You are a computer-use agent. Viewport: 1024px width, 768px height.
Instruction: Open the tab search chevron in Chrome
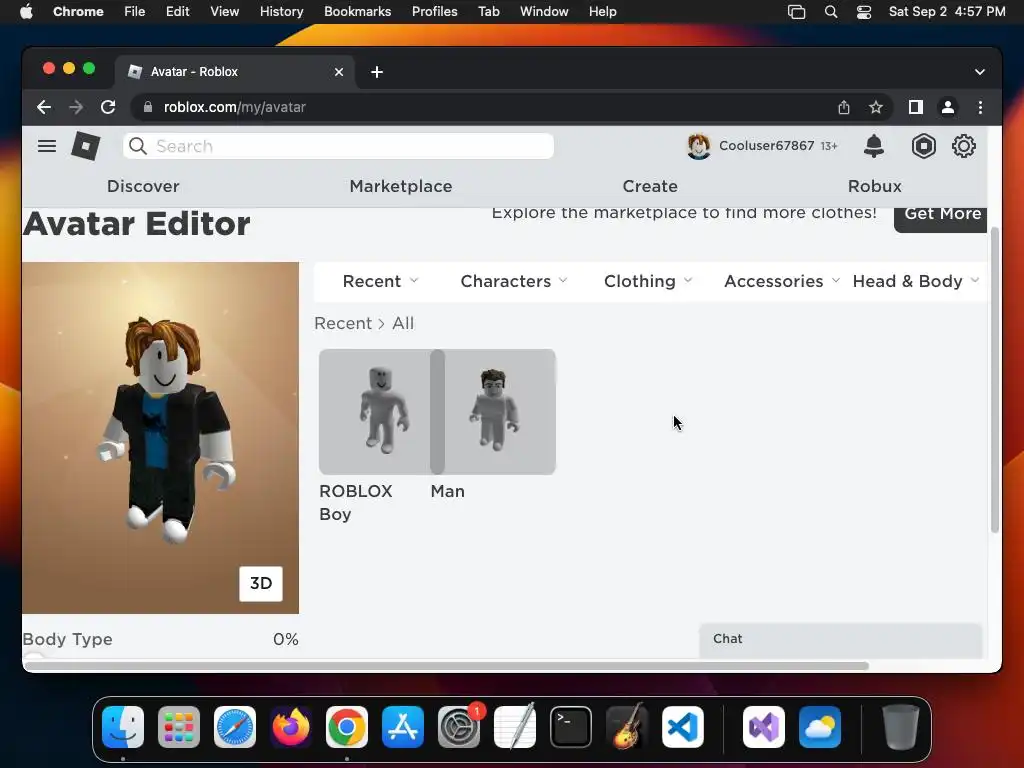coord(979,72)
